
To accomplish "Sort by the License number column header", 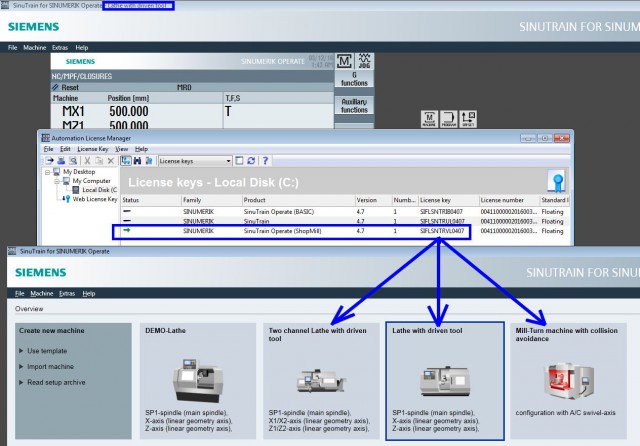I will coord(509,200).
